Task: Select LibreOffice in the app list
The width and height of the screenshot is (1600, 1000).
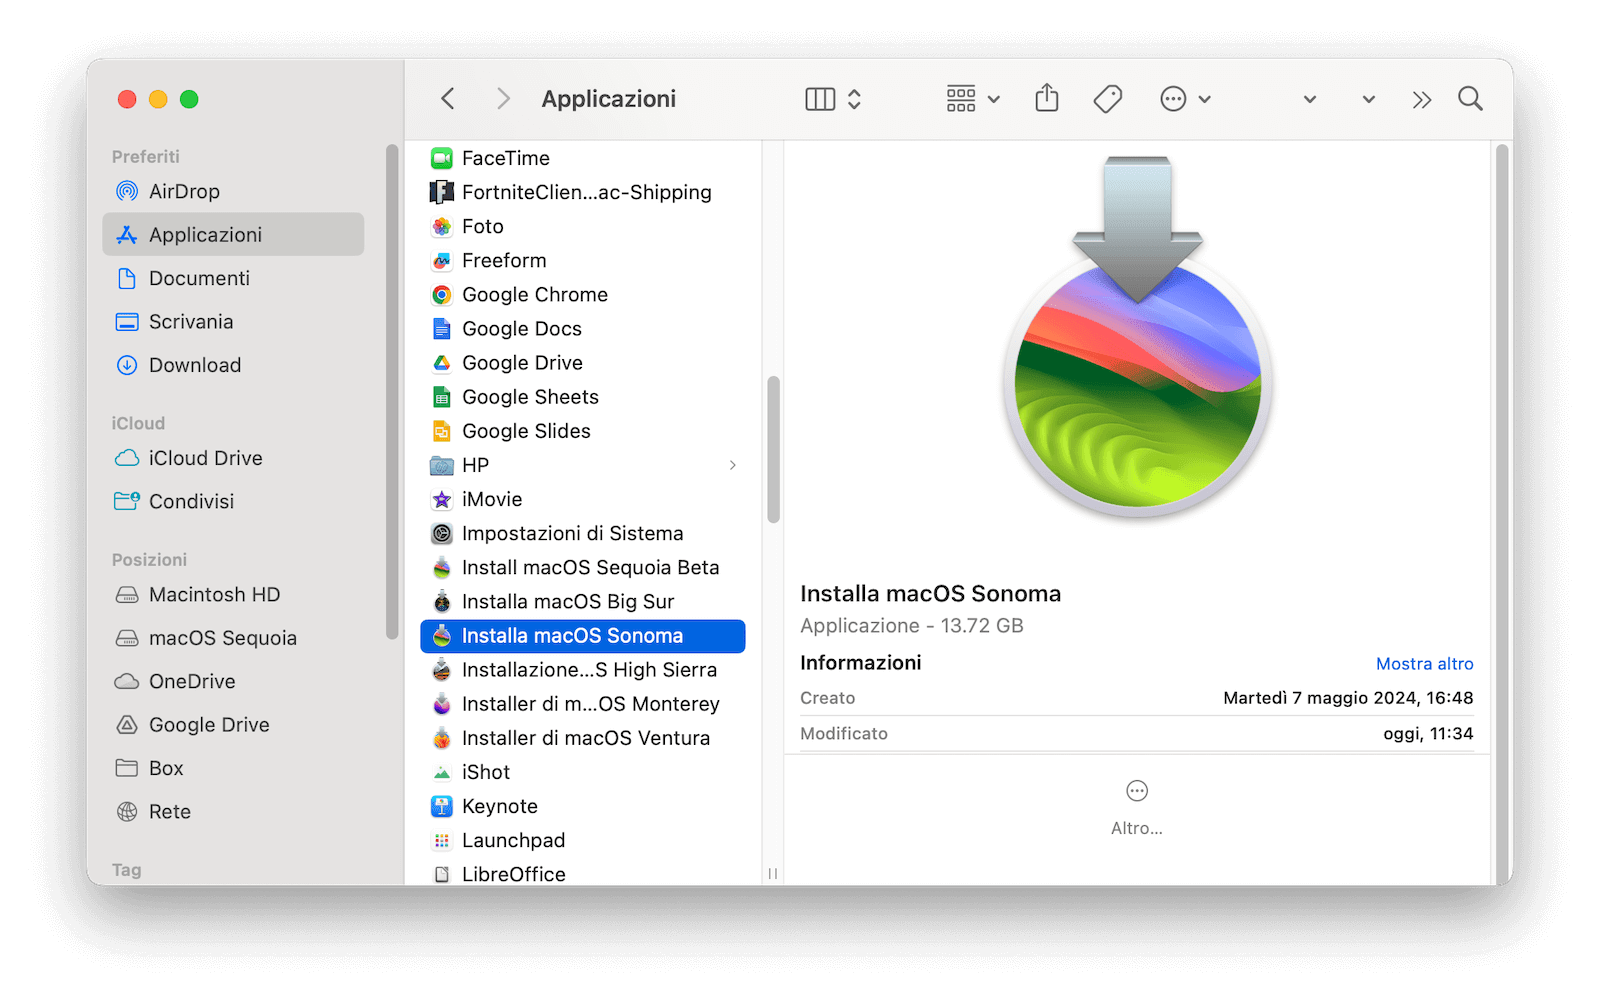Action: 583,873
